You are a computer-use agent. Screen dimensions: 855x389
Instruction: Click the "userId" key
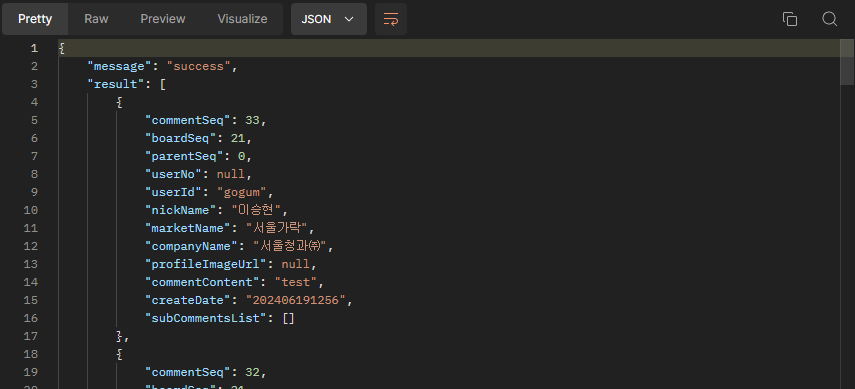click(x=173, y=192)
